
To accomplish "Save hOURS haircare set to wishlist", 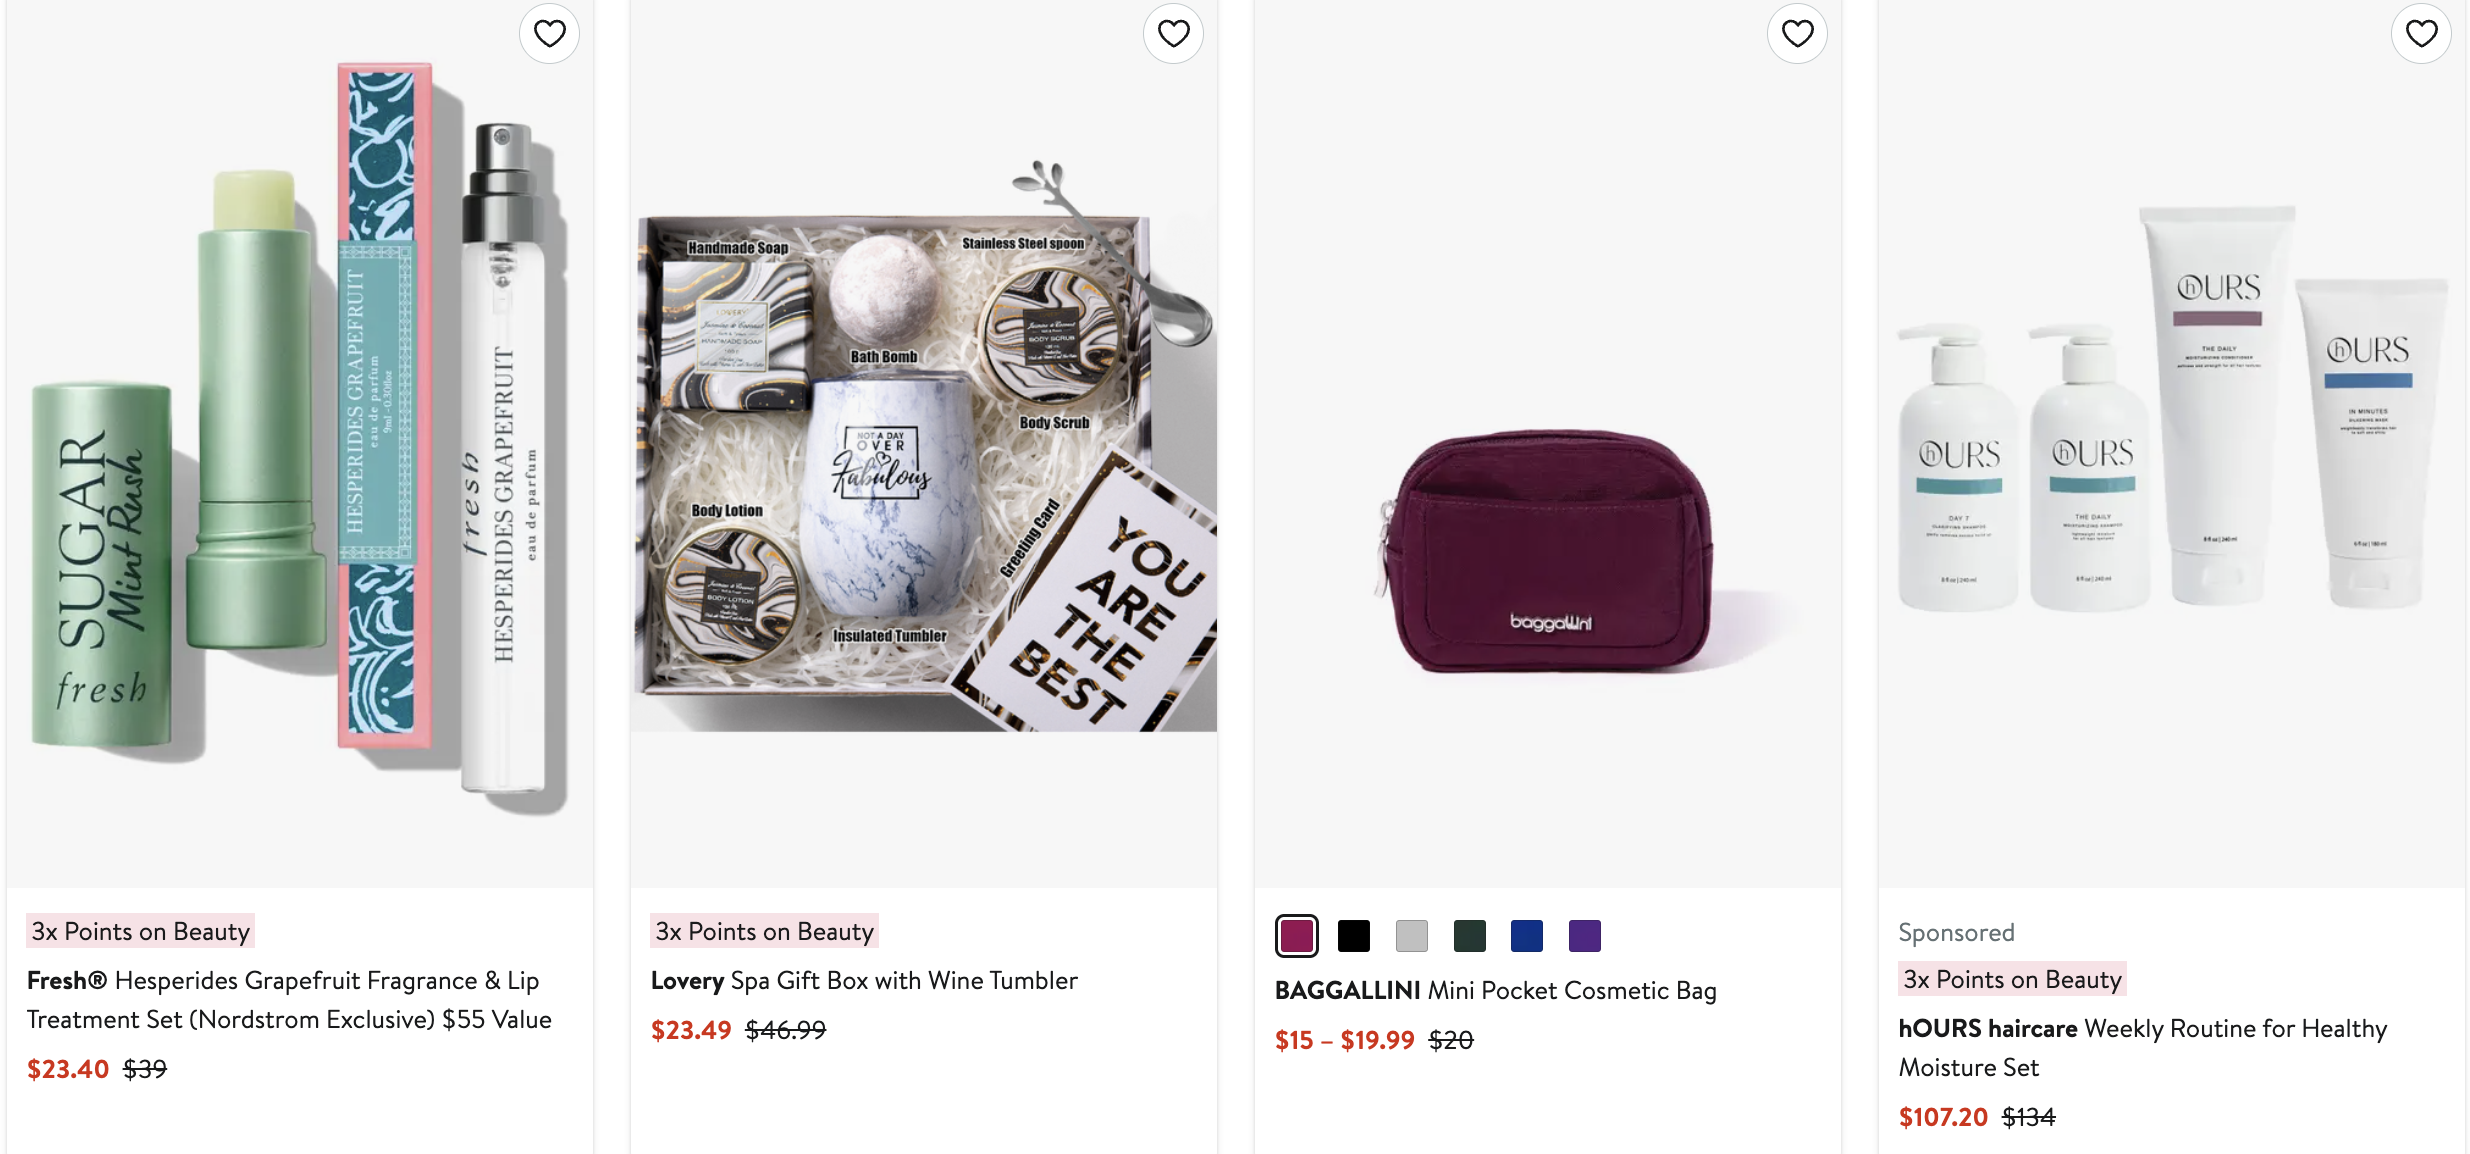I will click(2421, 34).
